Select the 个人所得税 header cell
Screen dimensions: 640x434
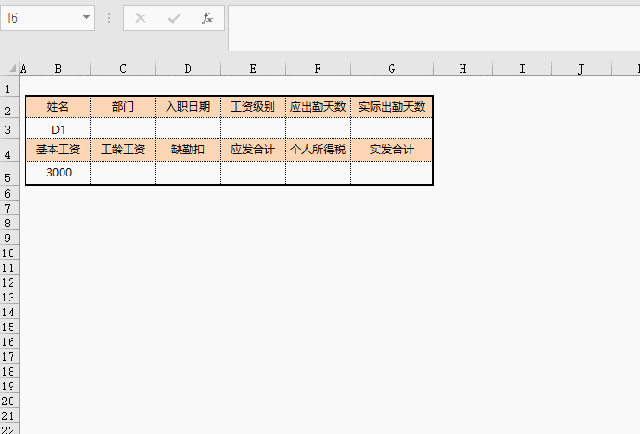pyautogui.click(x=317, y=150)
